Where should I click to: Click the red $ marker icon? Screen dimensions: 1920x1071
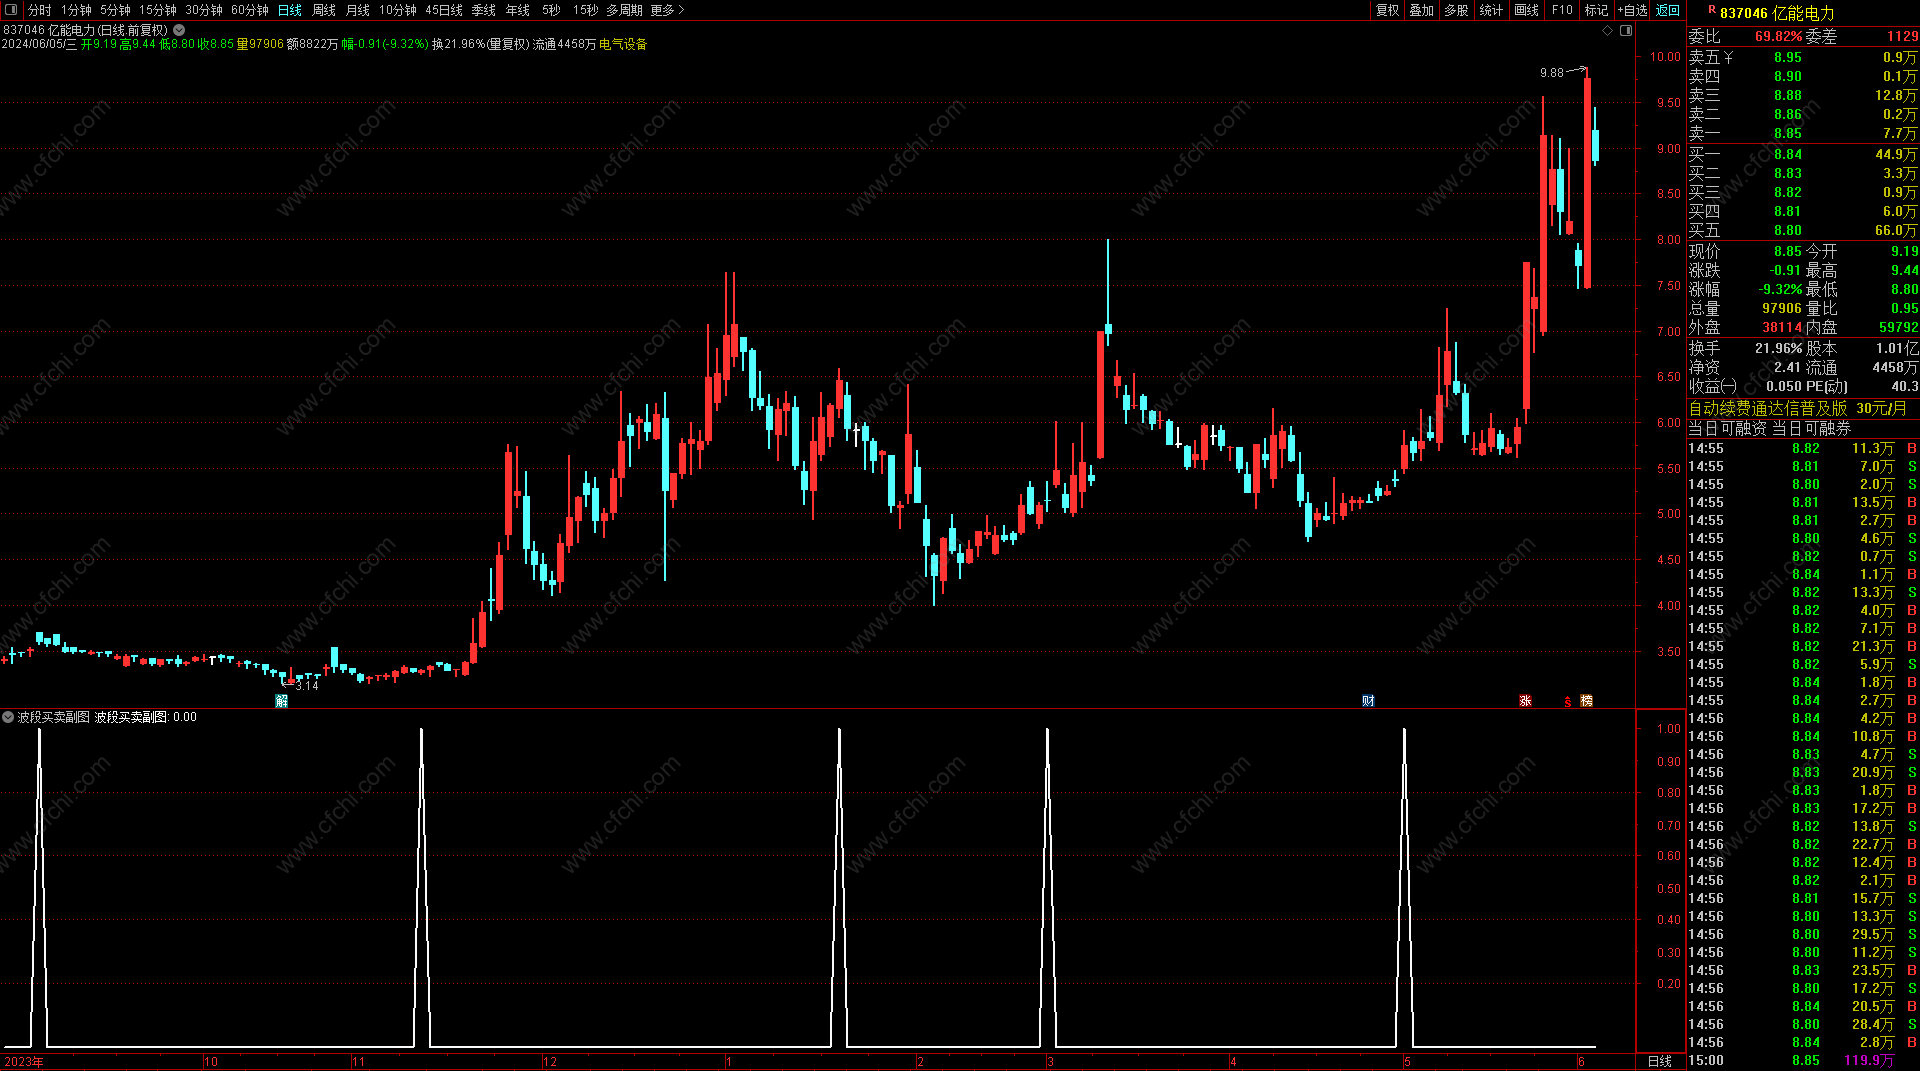pos(1568,702)
